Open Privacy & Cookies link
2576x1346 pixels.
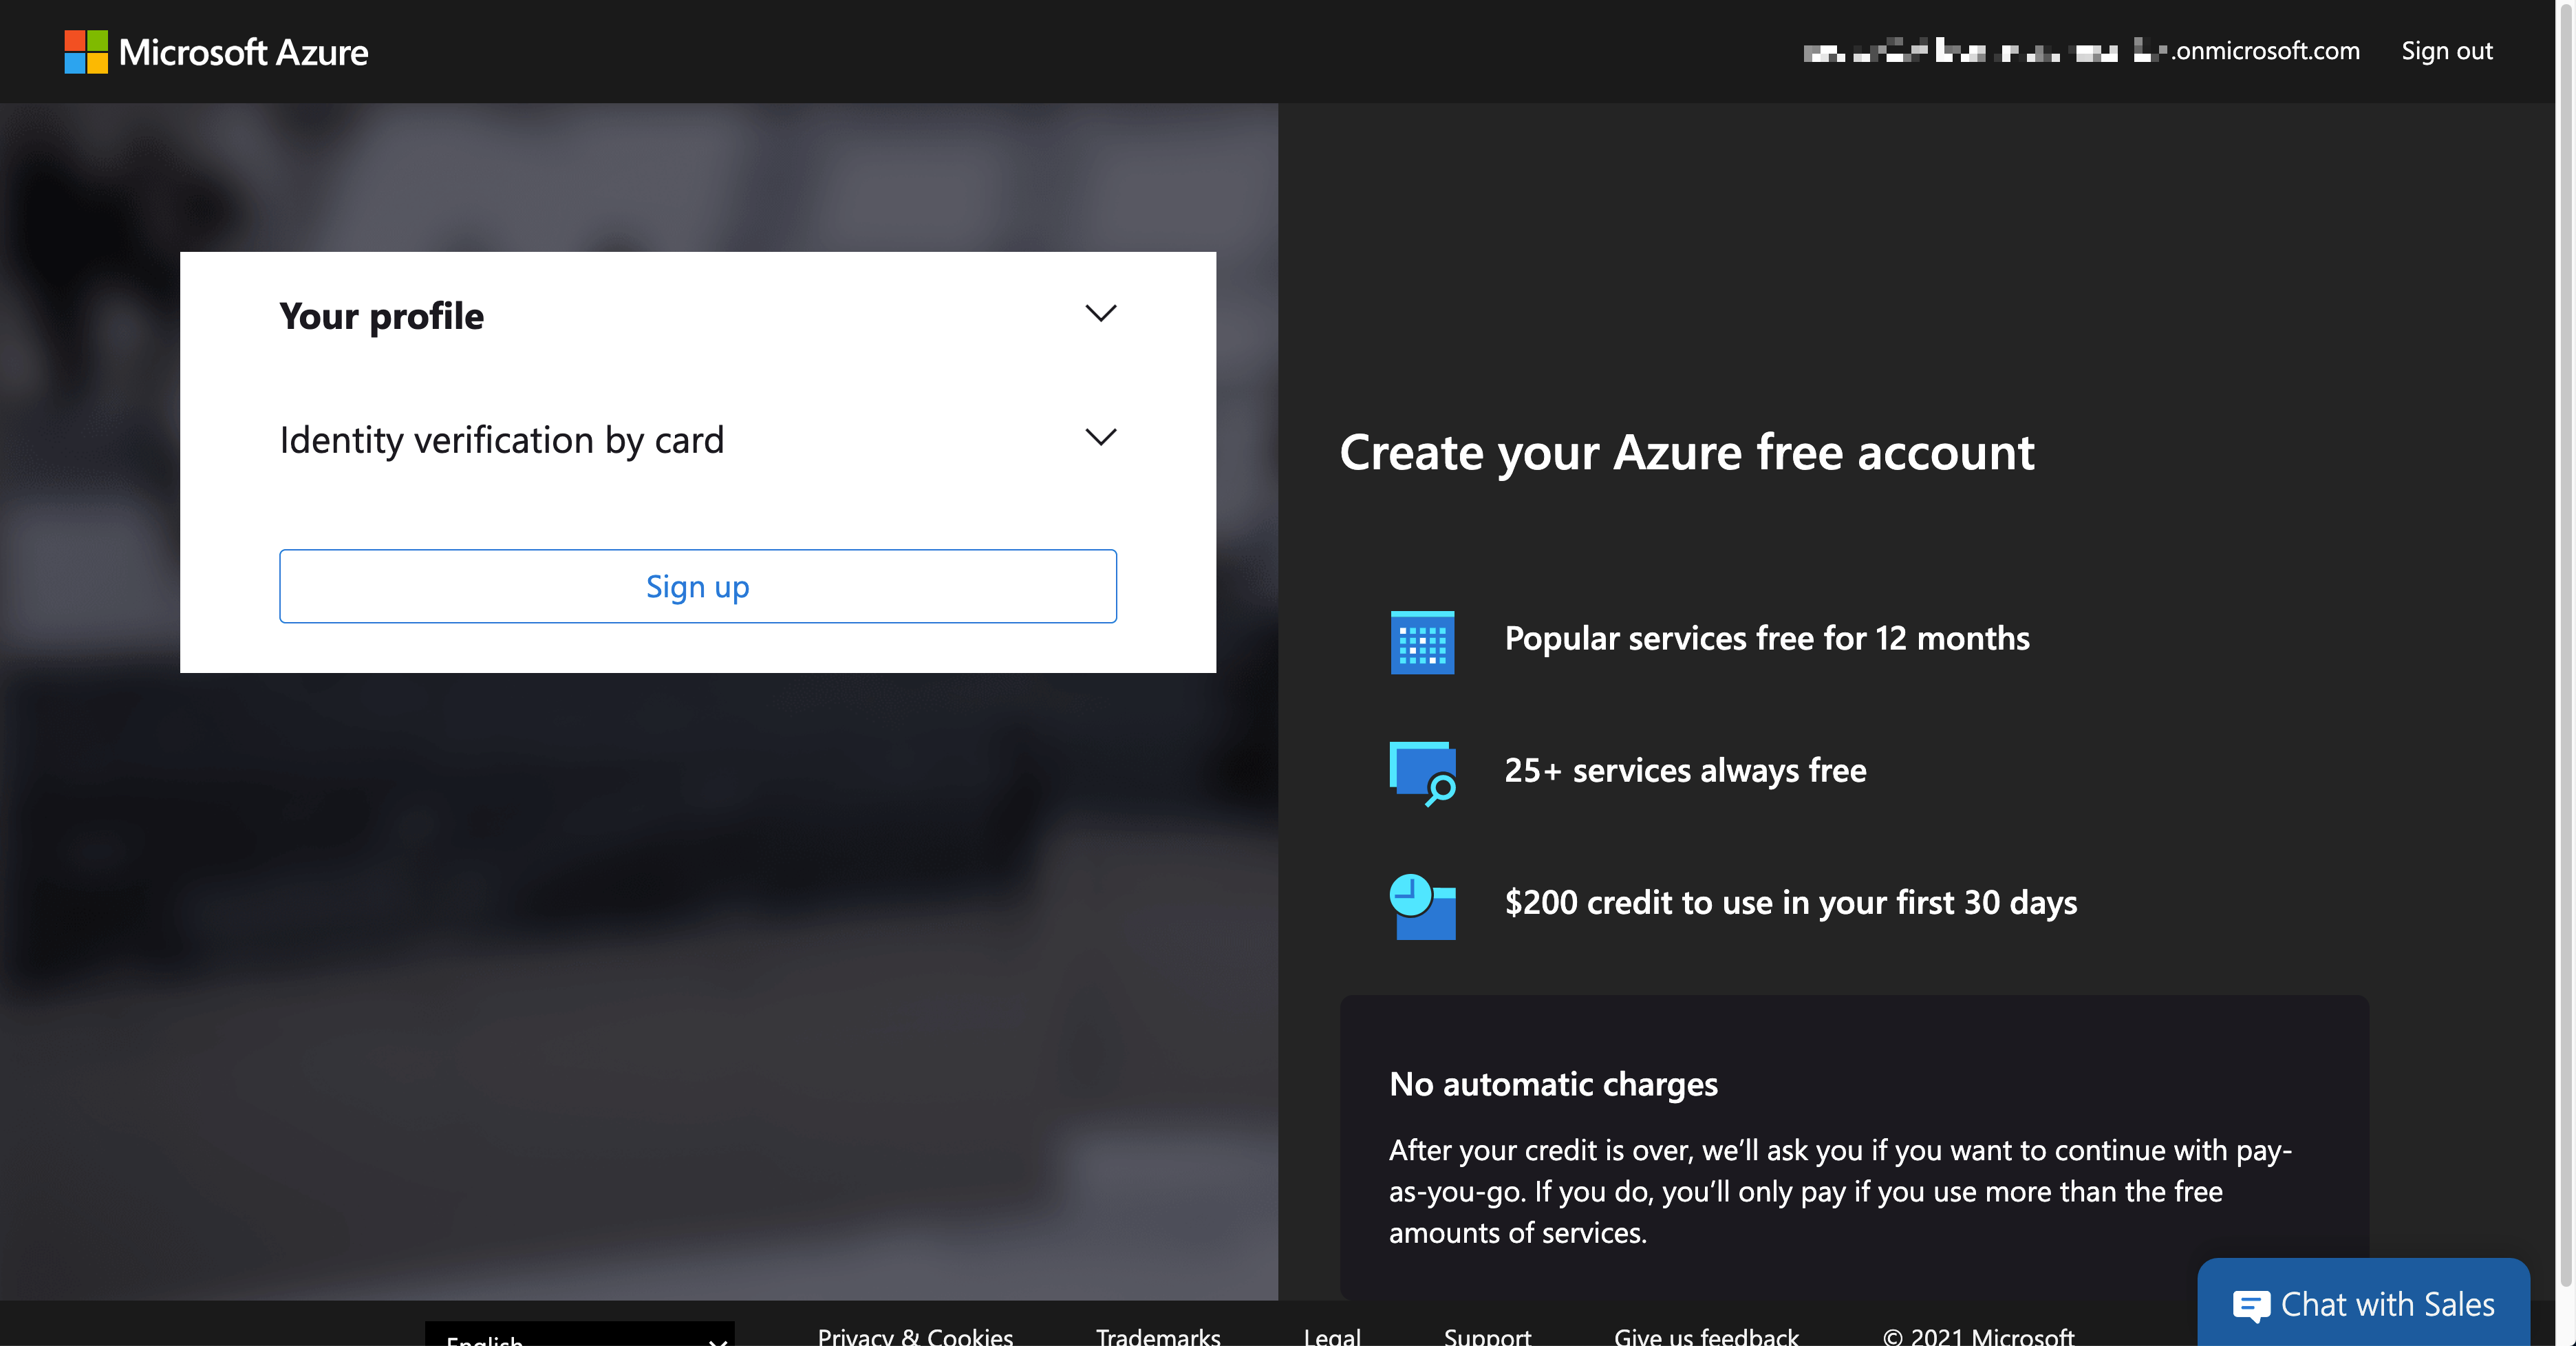pos(915,1336)
